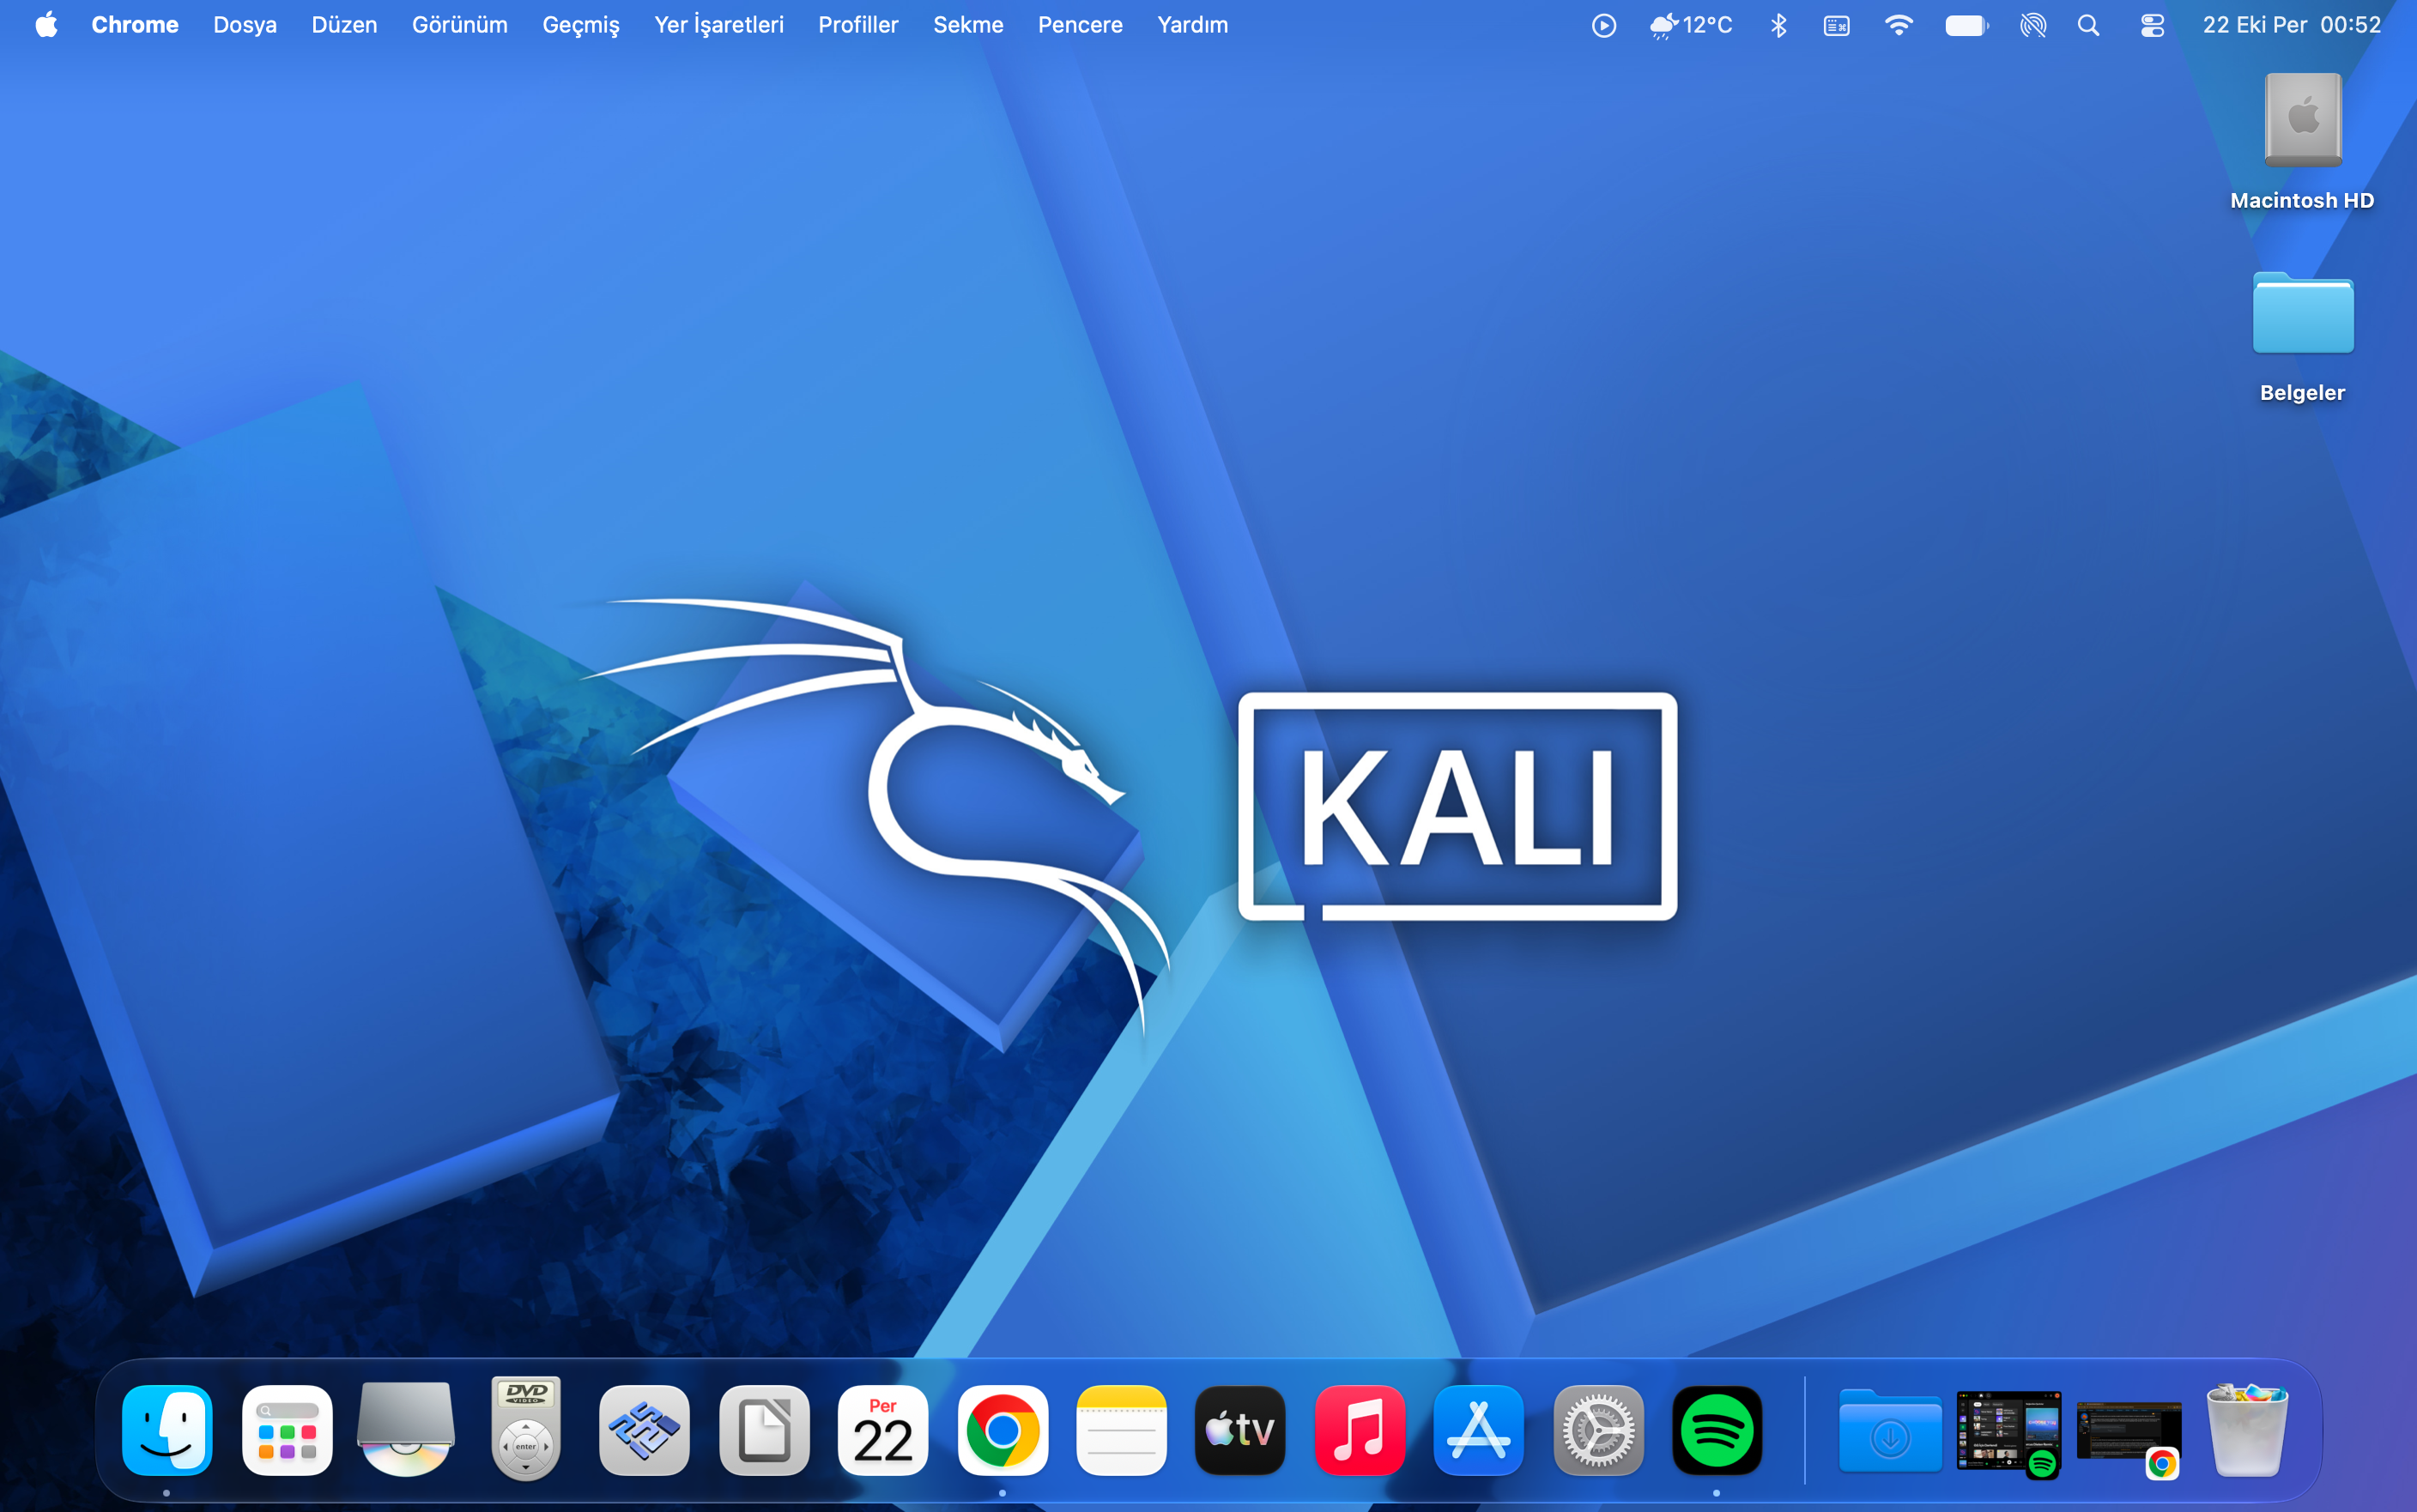Open the gray document app in Dock
The height and width of the screenshot is (1512, 2417).
point(764,1430)
